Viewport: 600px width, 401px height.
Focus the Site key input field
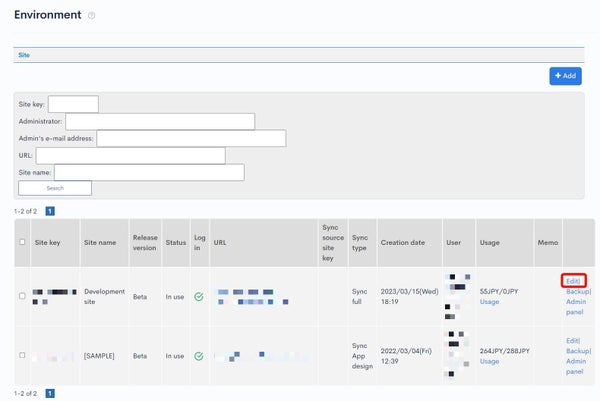pos(73,104)
